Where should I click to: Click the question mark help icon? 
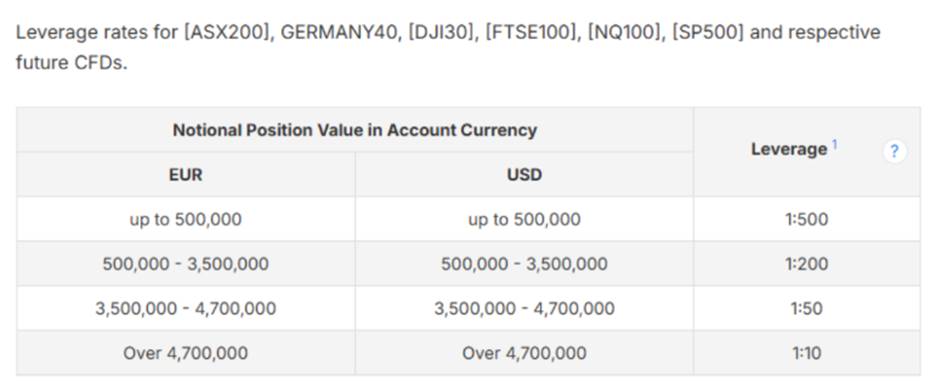coord(894,152)
